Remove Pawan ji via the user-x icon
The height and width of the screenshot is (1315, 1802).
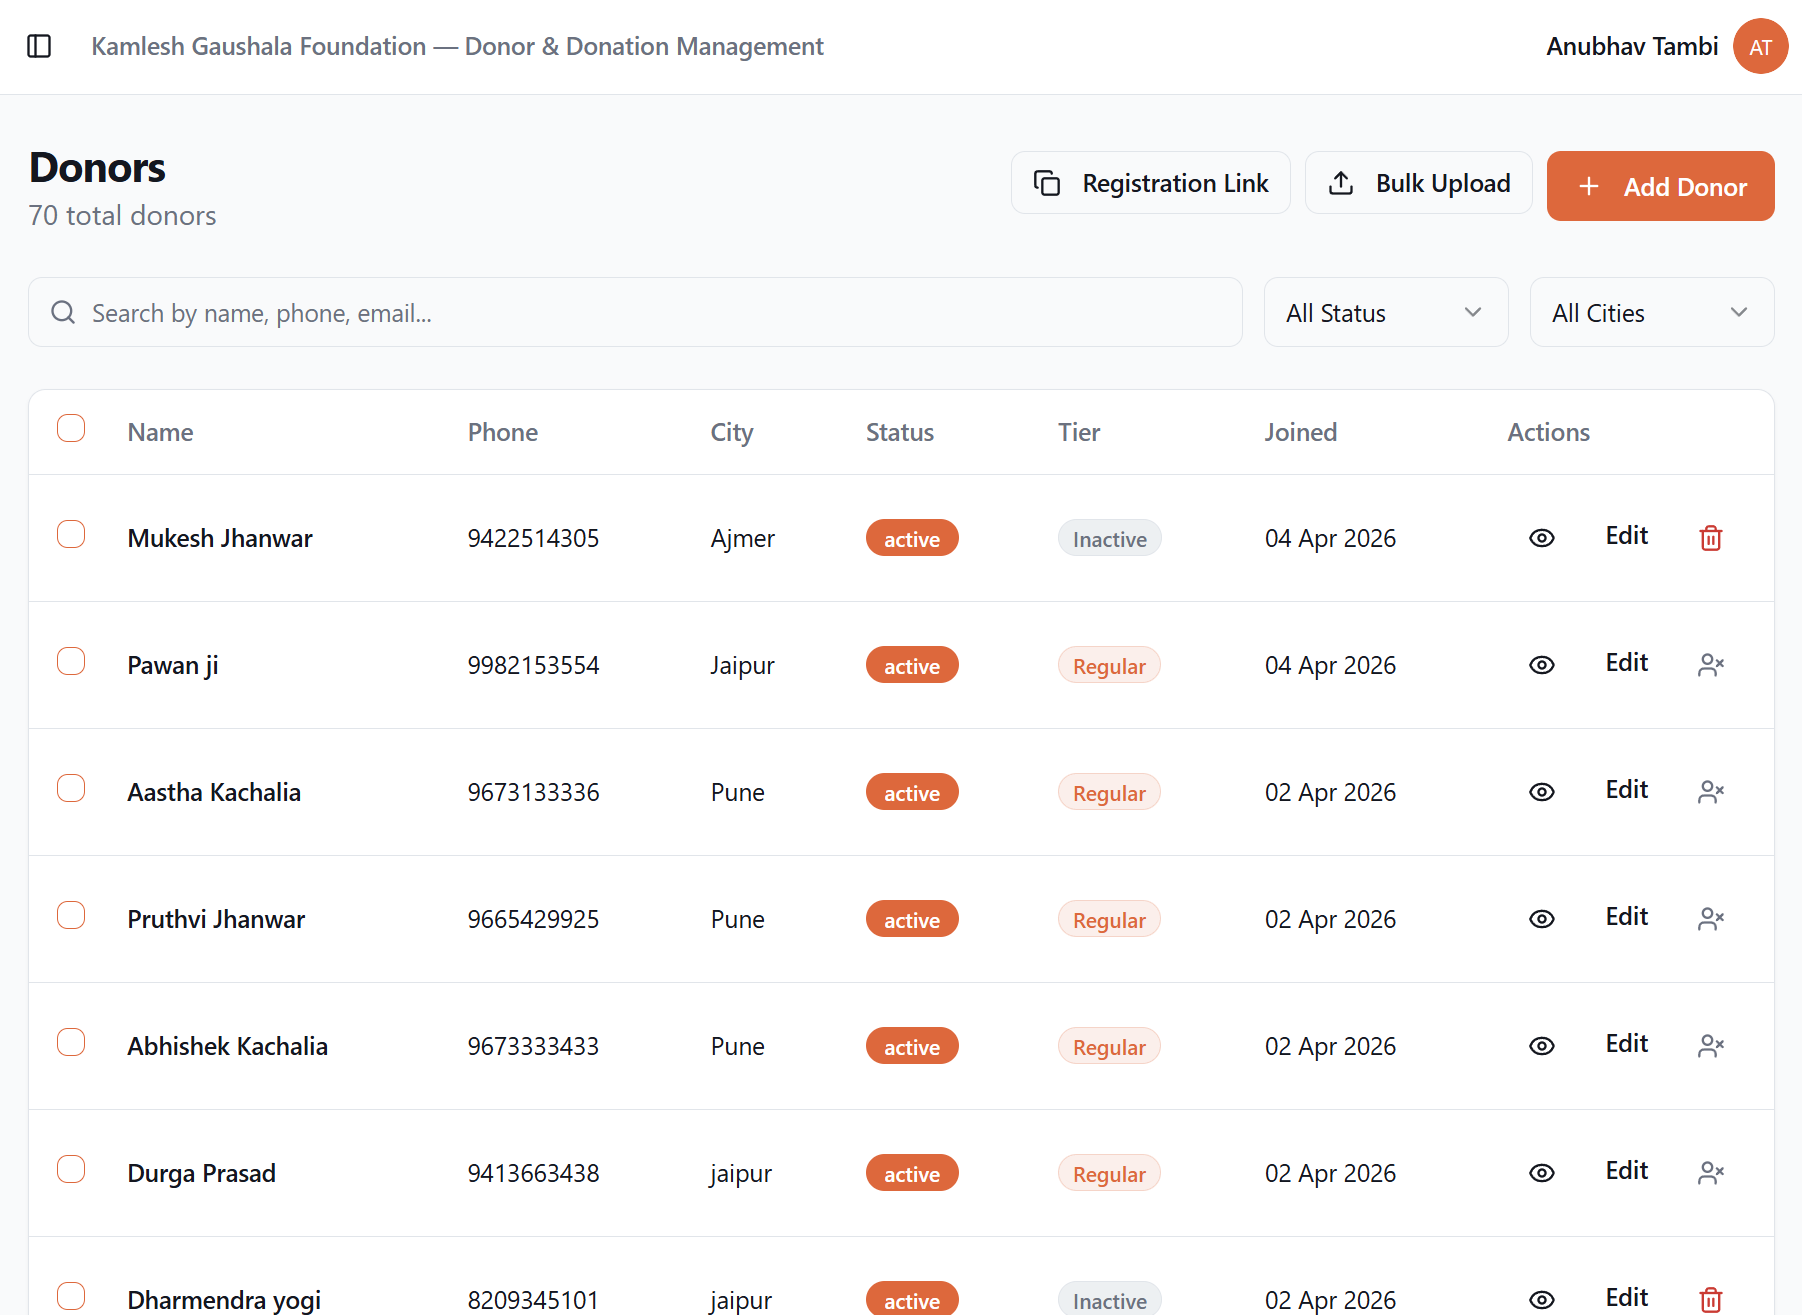[1710, 664]
